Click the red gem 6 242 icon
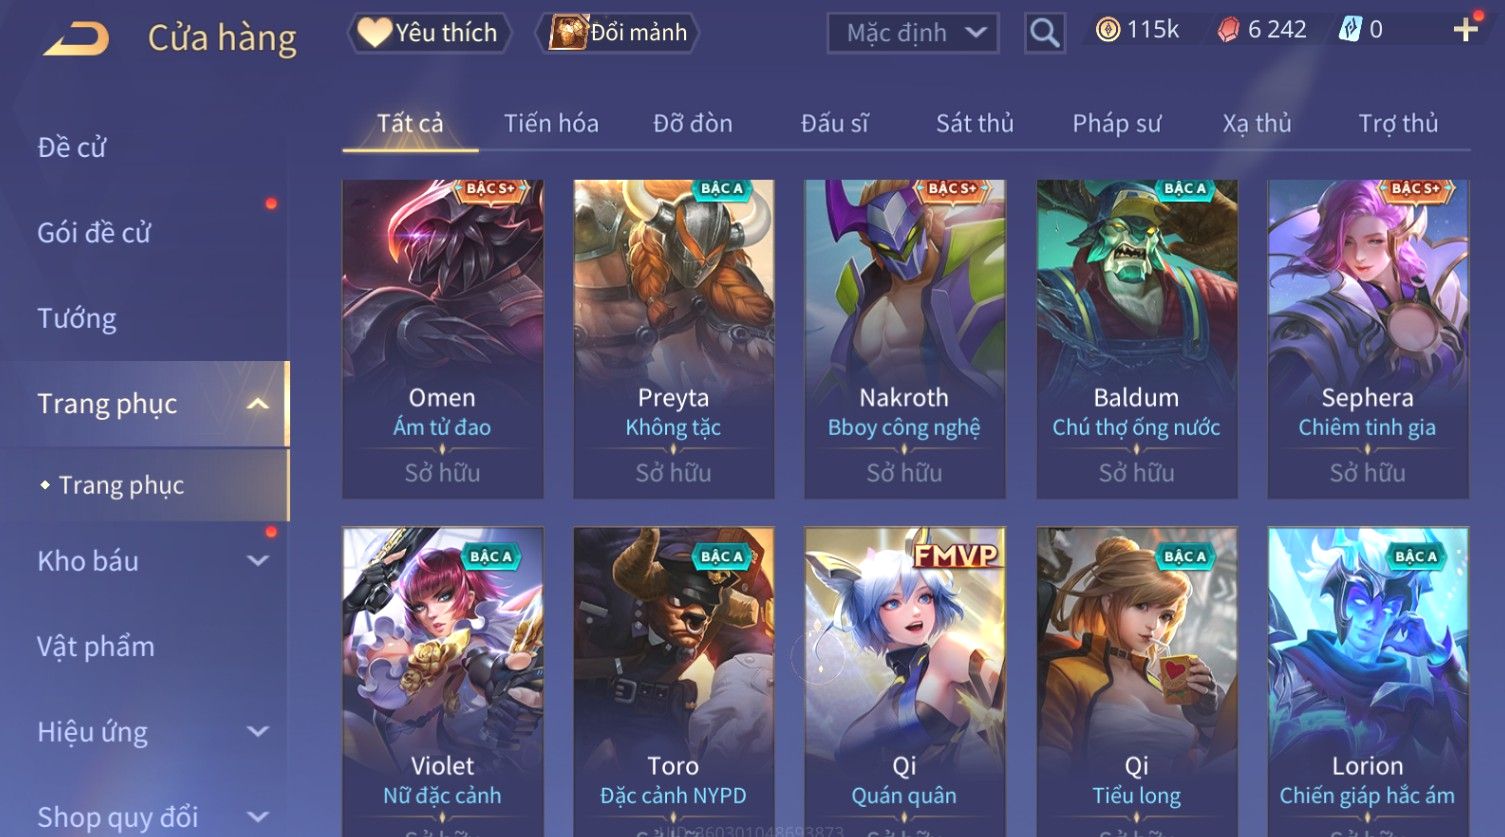 [x=1228, y=30]
